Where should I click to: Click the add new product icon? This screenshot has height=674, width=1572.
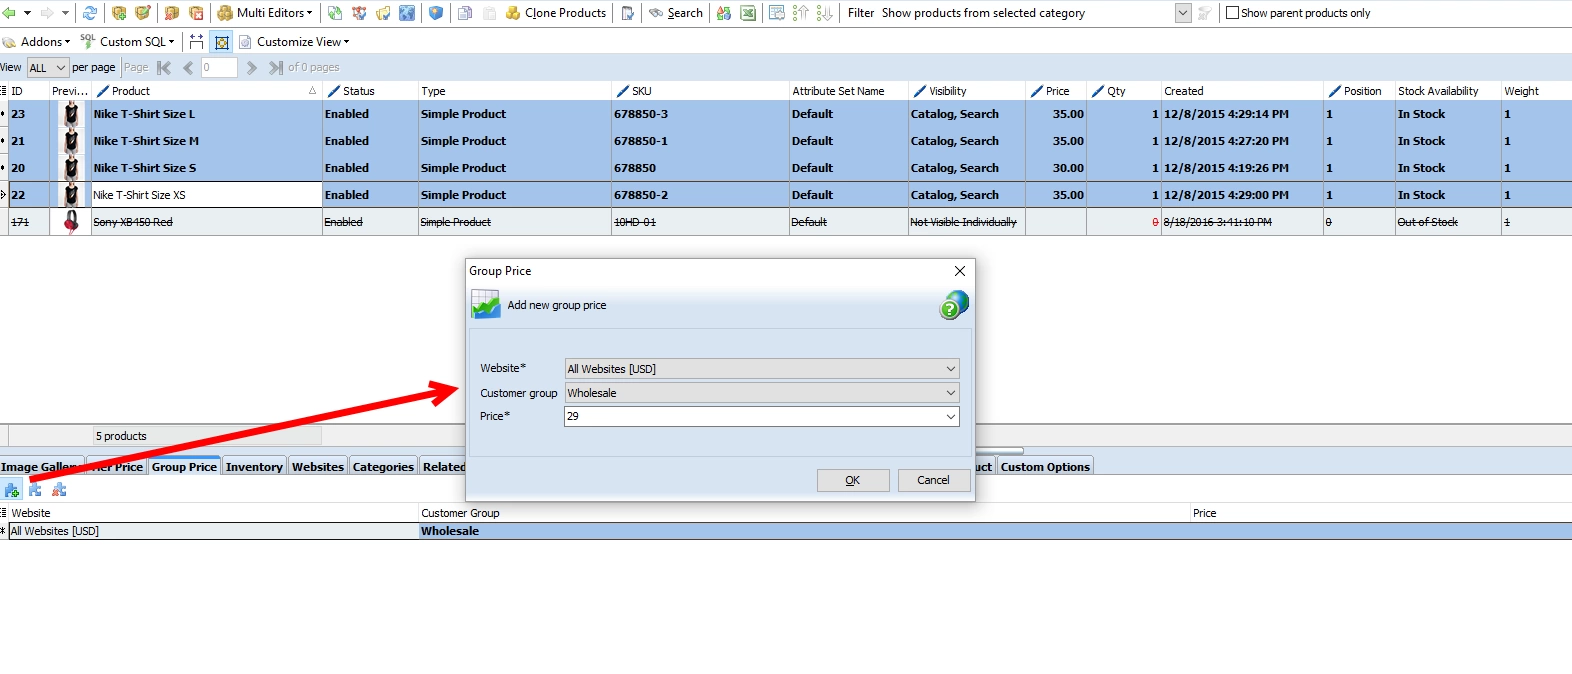point(119,13)
